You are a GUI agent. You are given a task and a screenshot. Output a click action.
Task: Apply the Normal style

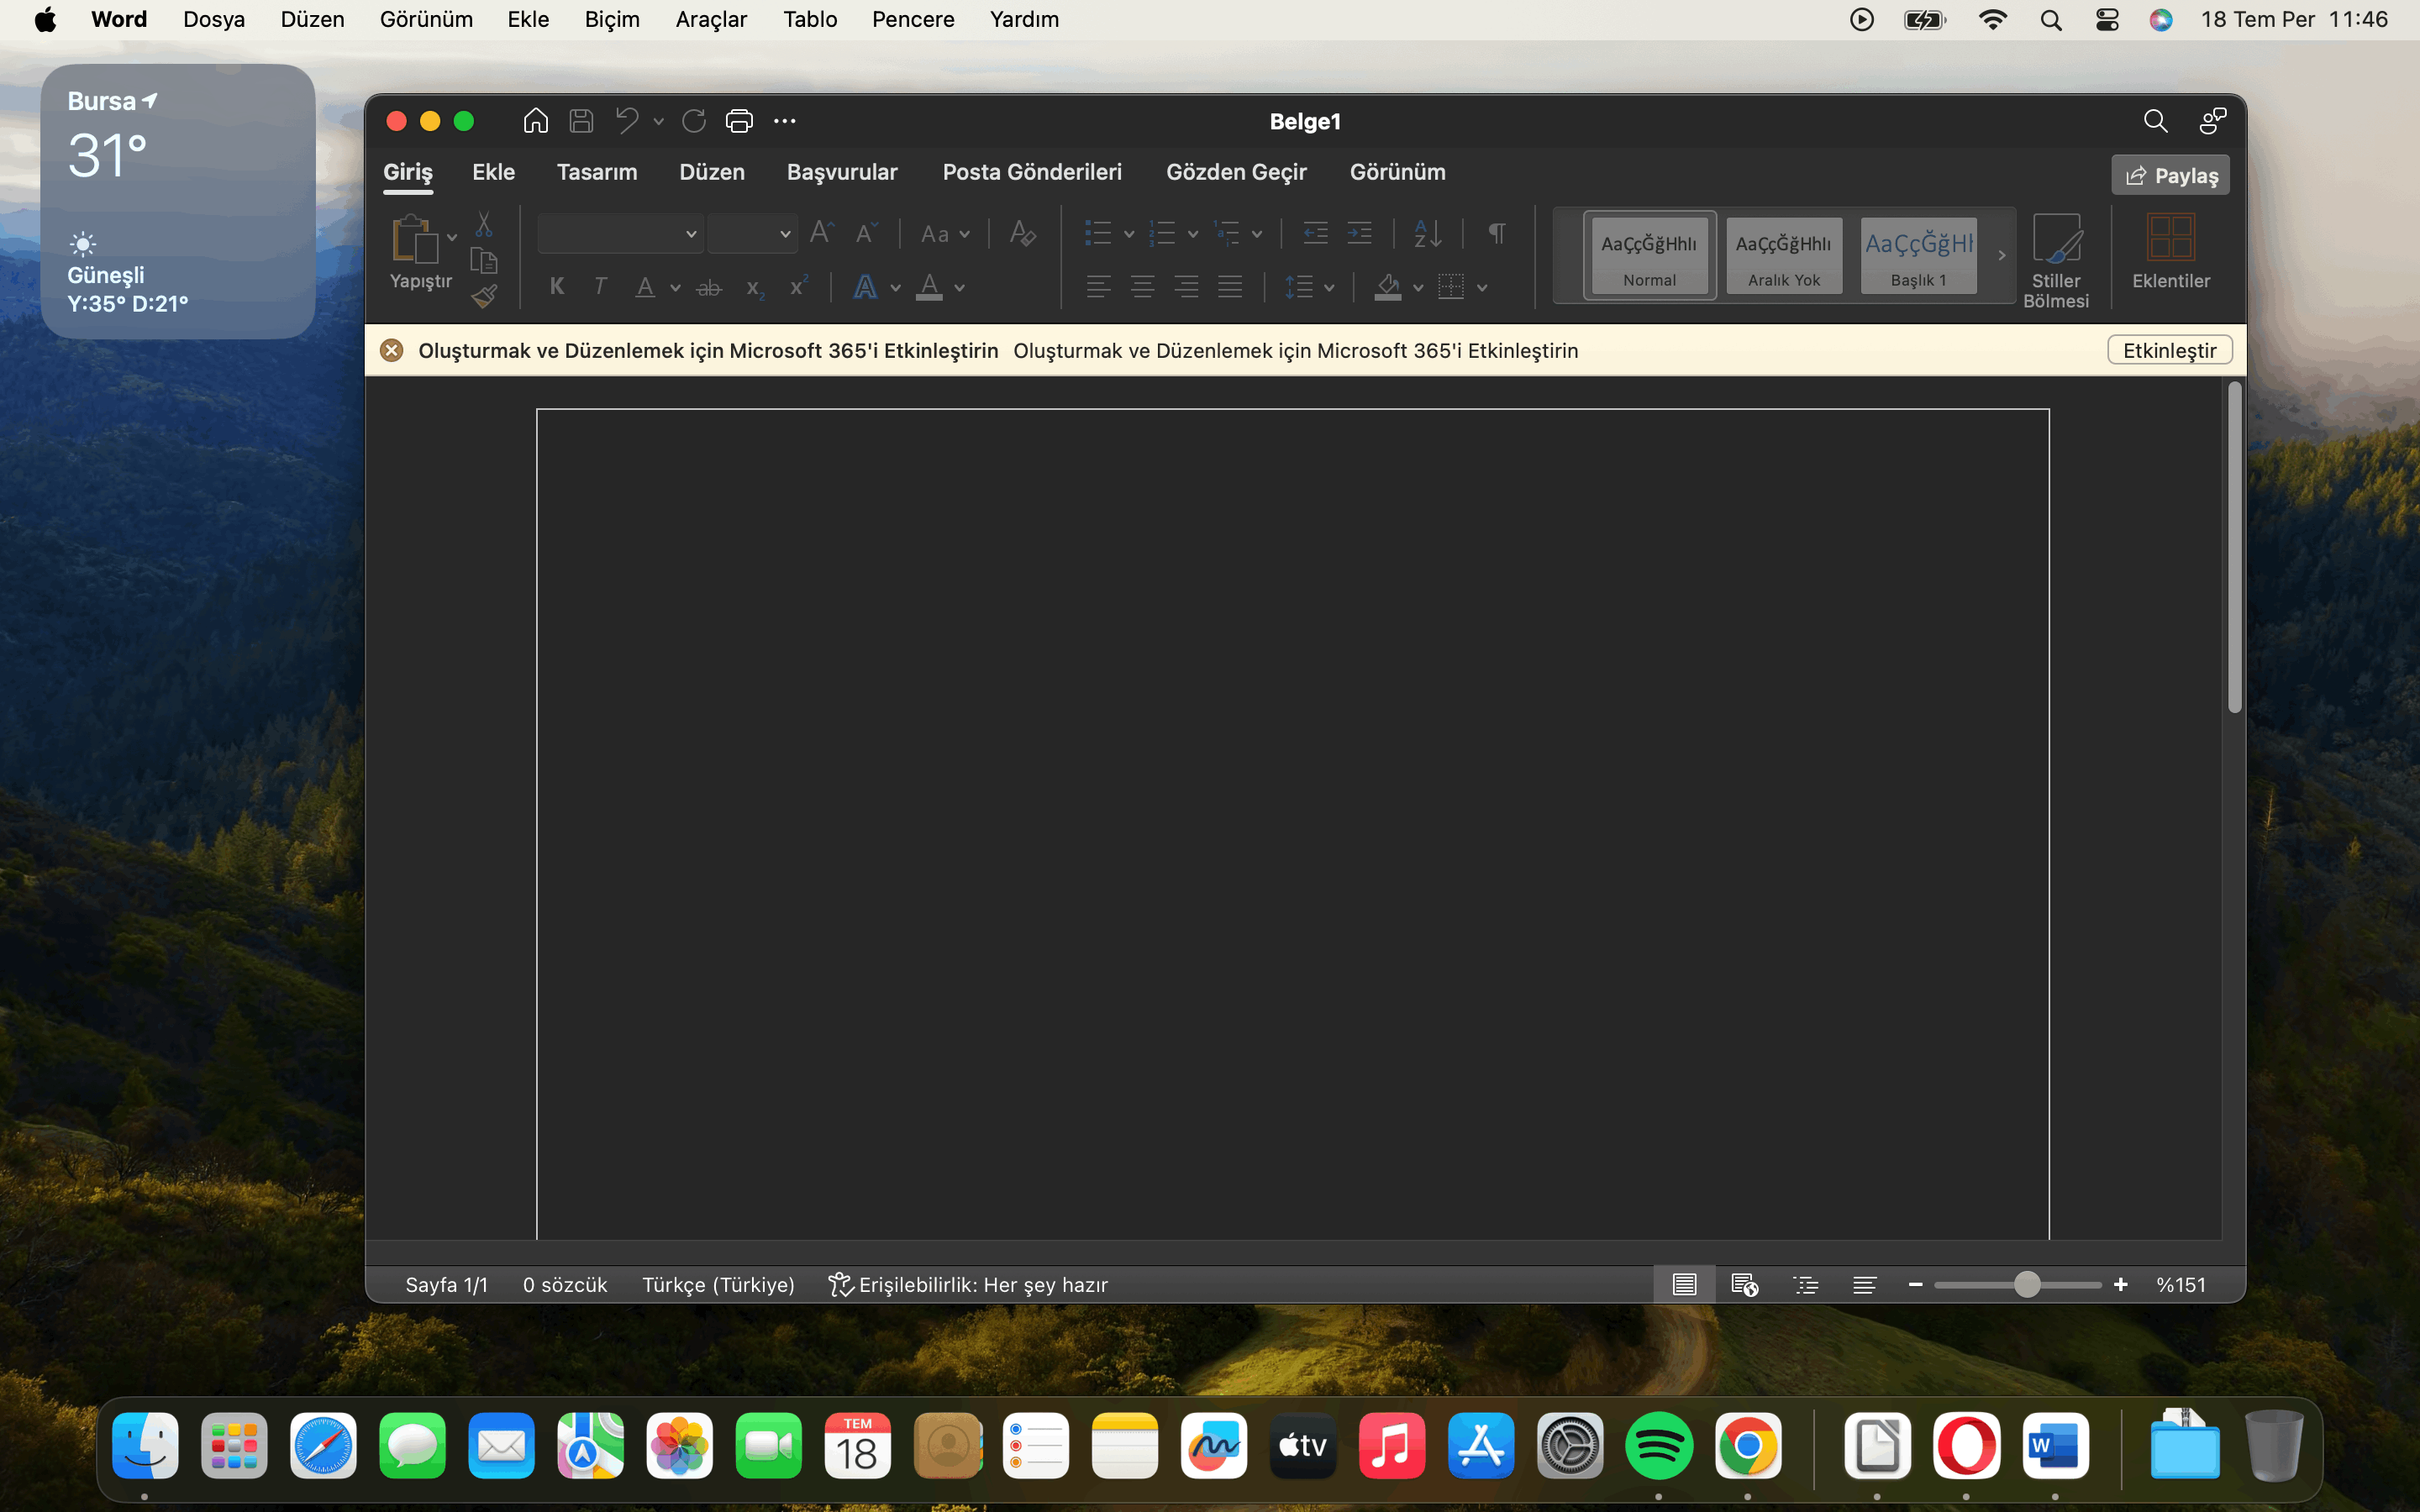1650,255
